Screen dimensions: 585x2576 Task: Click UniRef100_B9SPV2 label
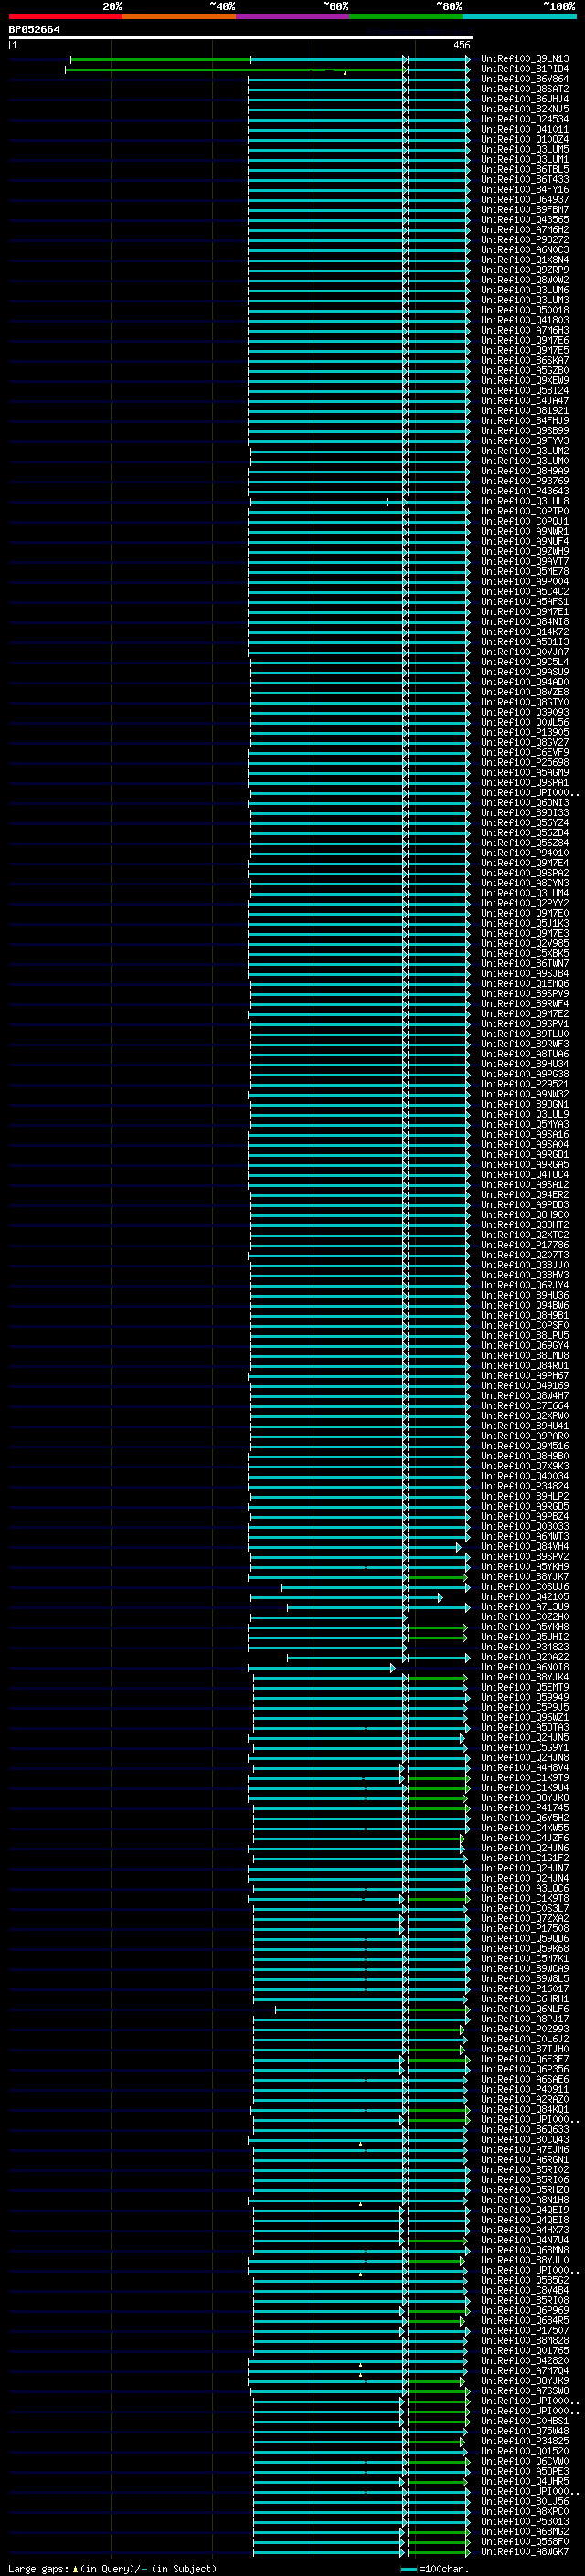click(524, 1556)
